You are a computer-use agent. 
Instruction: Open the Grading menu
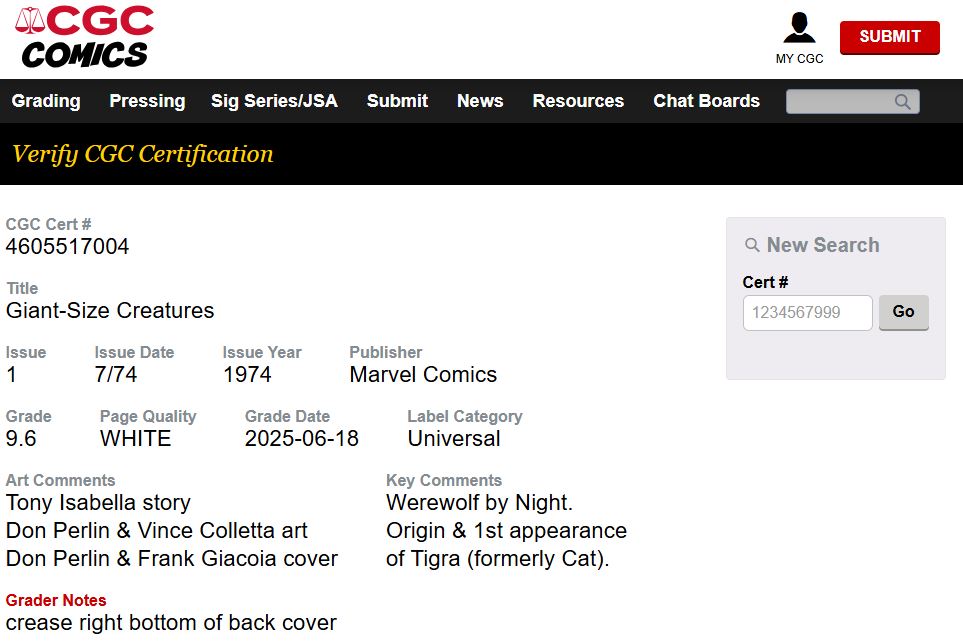click(x=46, y=101)
